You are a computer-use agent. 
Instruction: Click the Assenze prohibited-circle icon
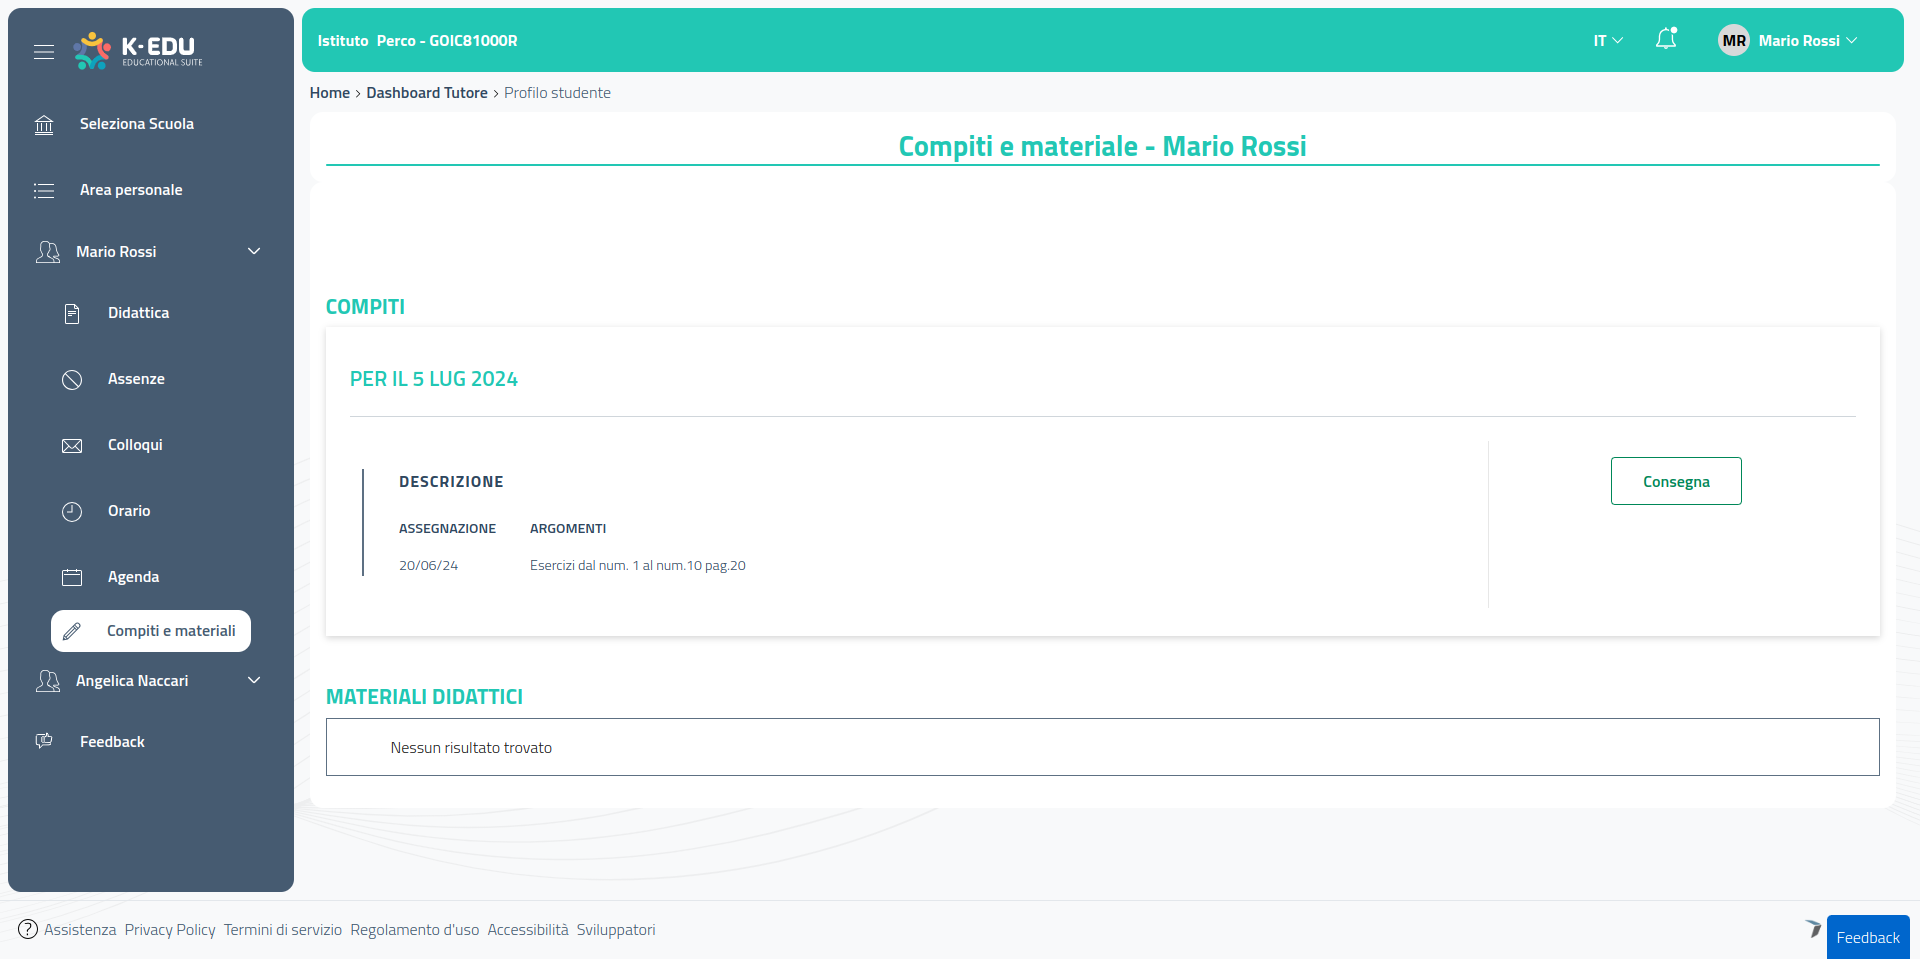tap(72, 380)
